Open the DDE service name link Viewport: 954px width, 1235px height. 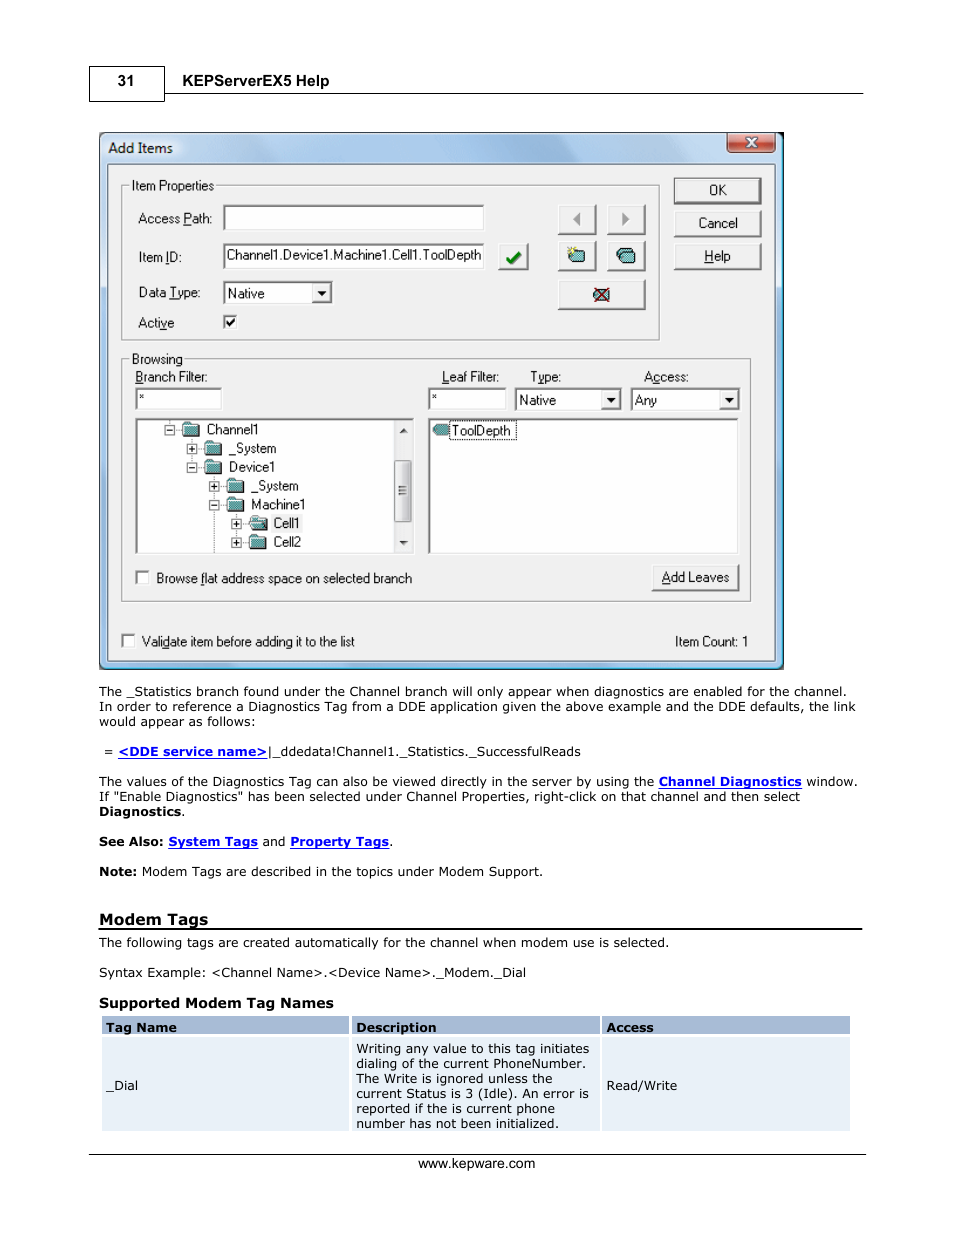tap(192, 752)
